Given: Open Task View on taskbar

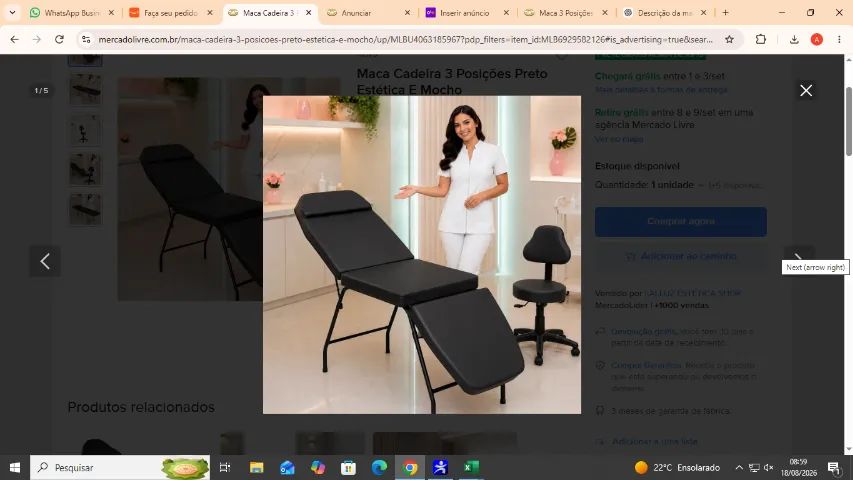Looking at the screenshot, I should (225, 467).
